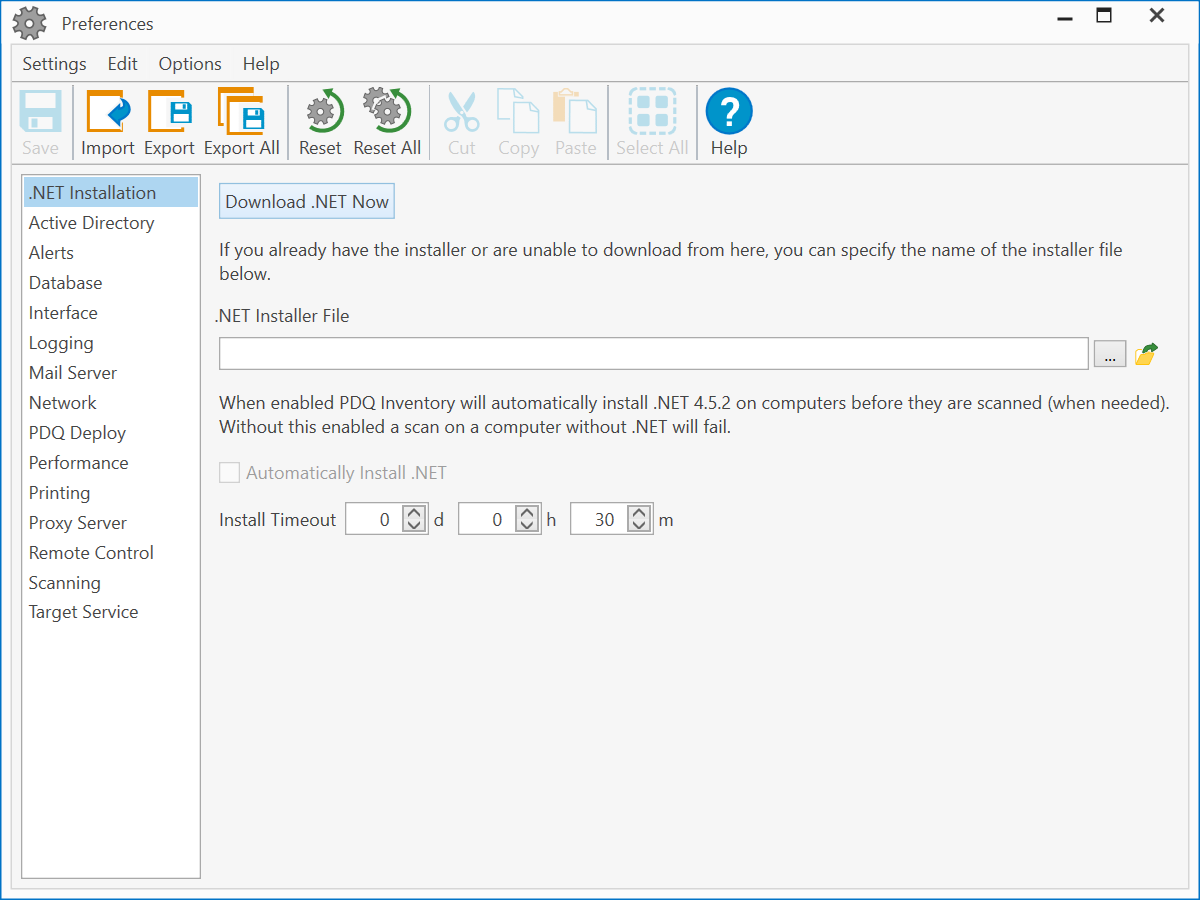The height and width of the screenshot is (900, 1200).
Task: Click the Reset All gears icon
Action: pos(387,111)
